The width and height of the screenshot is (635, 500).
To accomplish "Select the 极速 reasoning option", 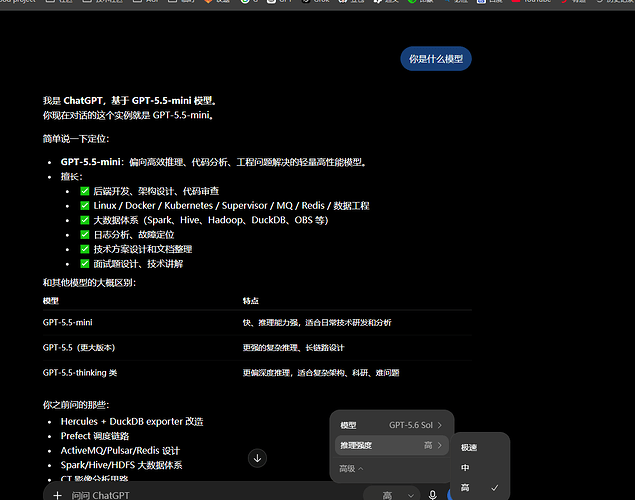I will (479, 447).
